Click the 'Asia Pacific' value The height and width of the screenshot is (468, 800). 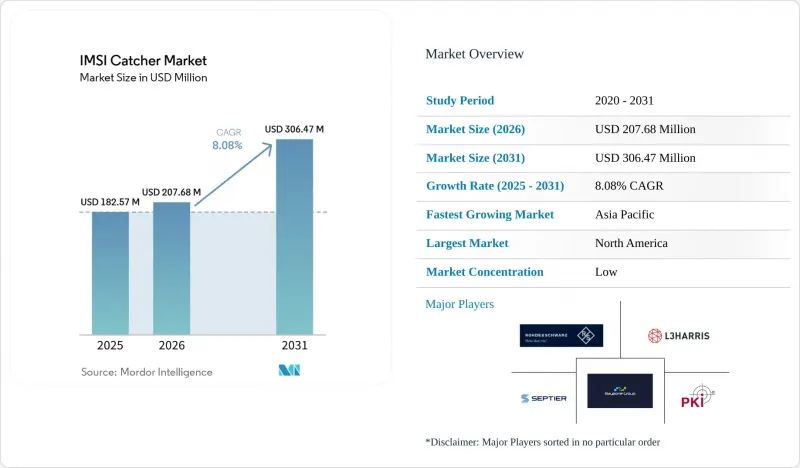624,214
